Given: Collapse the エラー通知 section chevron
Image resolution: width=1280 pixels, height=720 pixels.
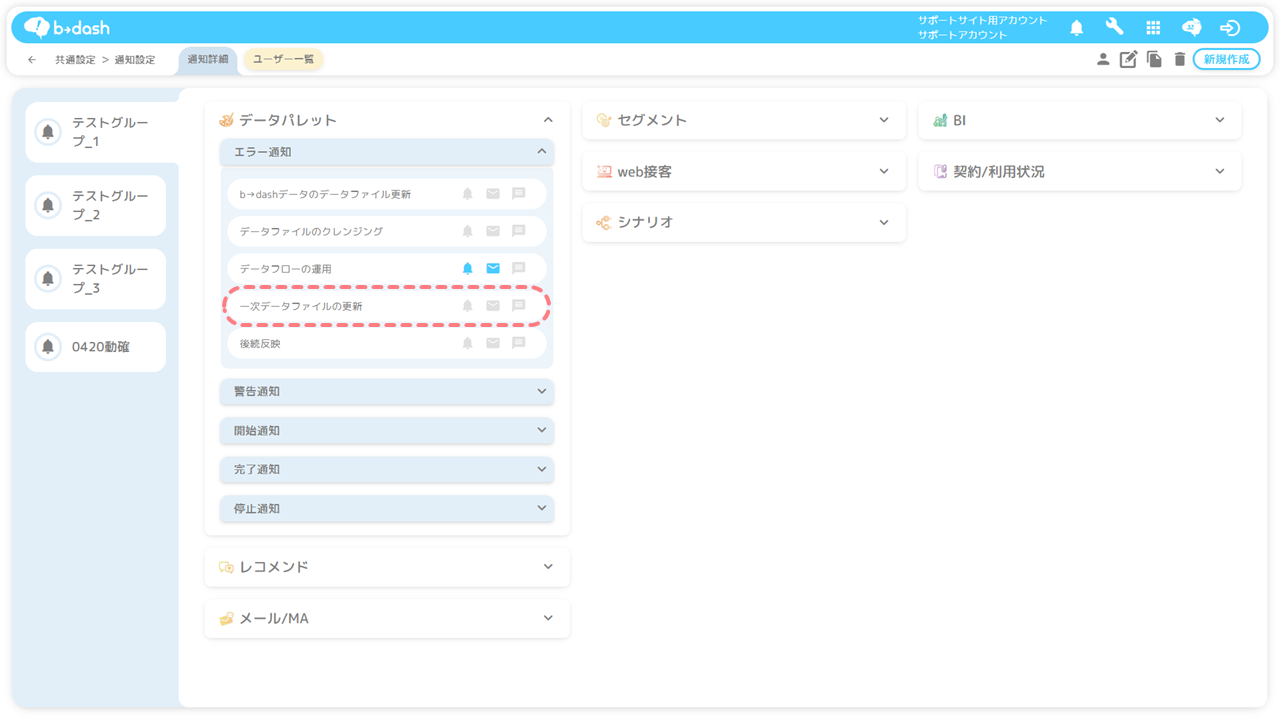Looking at the screenshot, I should (542, 152).
